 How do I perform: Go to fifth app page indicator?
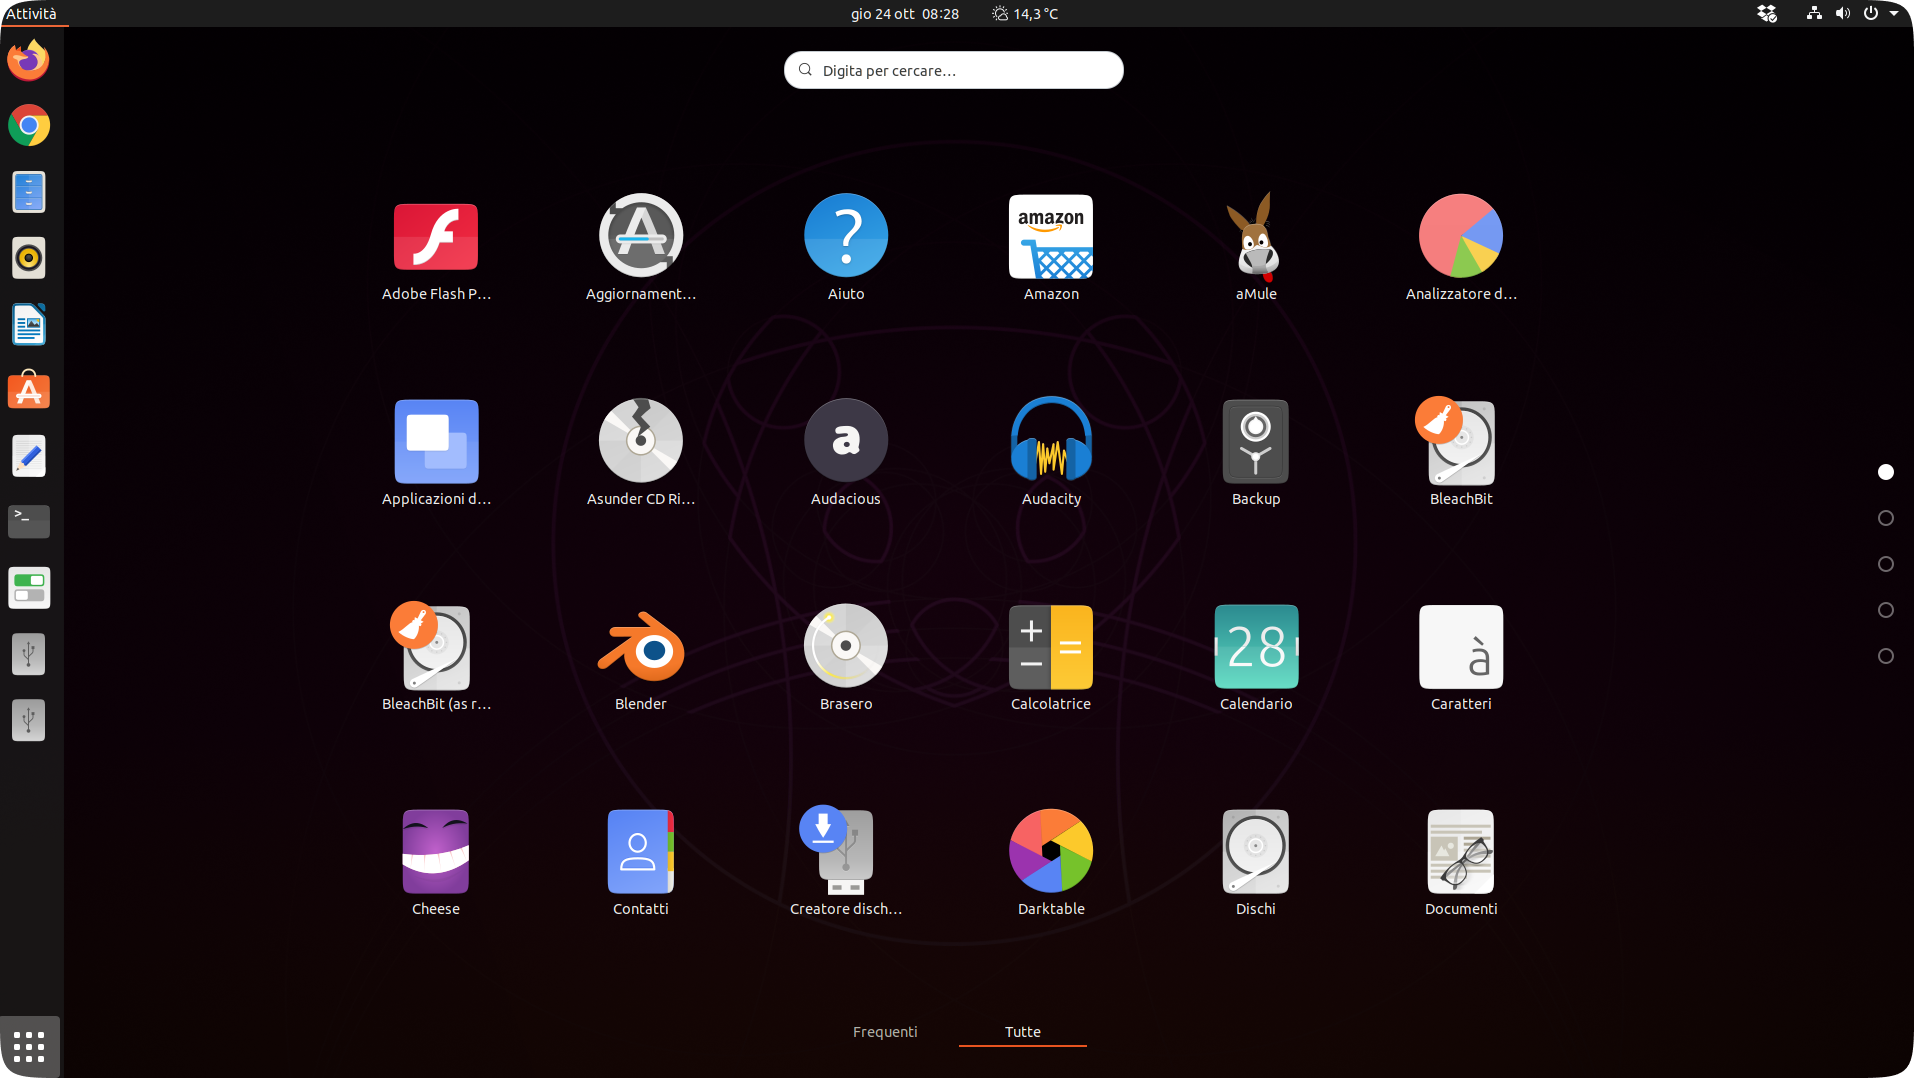click(1886, 656)
